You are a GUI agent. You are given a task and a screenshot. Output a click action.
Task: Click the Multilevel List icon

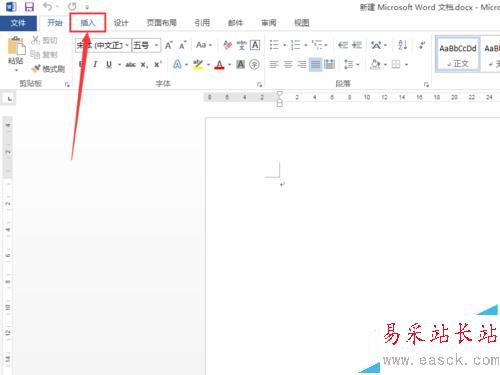pos(317,45)
